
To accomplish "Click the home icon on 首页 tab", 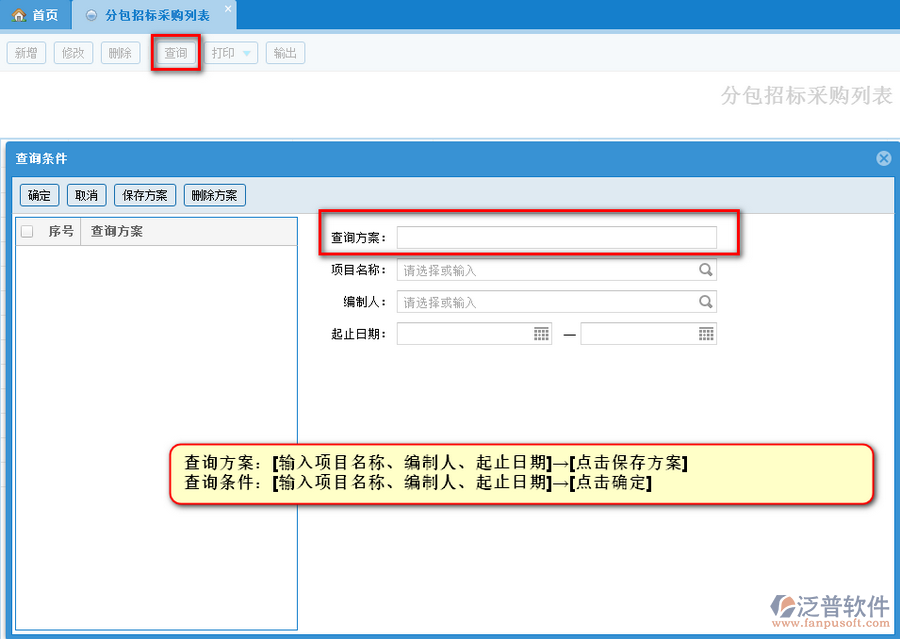I will [18, 15].
